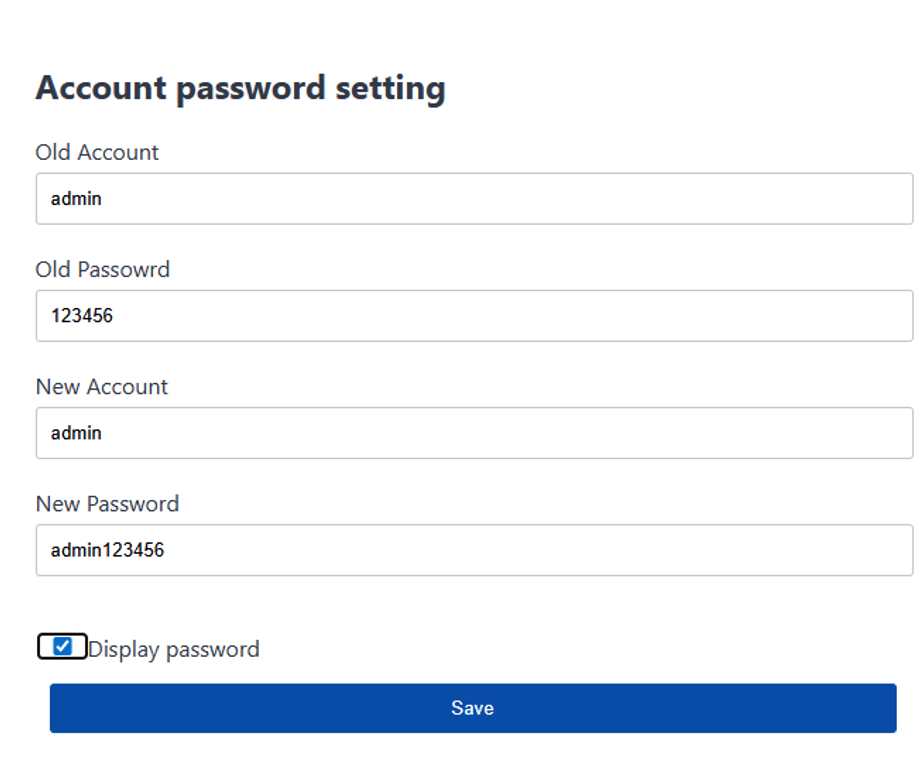Click the word "Account" in the page heading
The height and width of the screenshot is (773, 920).
click(x=103, y=88)
